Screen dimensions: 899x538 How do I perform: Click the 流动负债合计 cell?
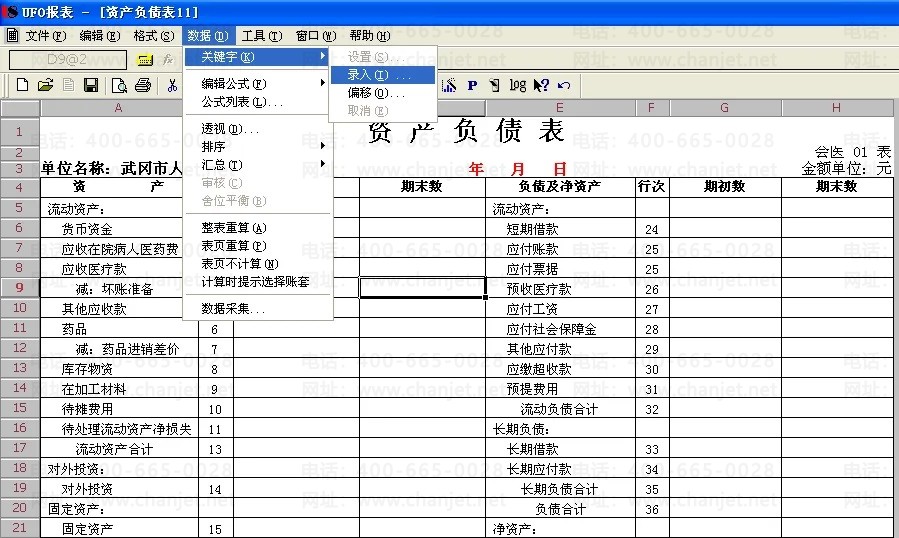tap(559, 410)
